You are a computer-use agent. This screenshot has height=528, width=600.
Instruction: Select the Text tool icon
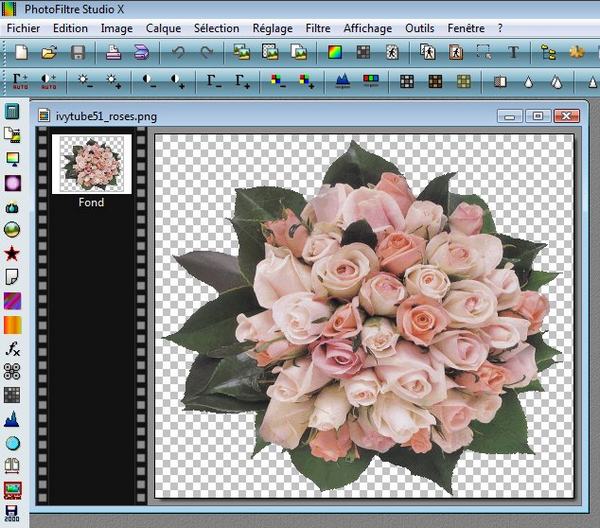(x=513, y=52)
